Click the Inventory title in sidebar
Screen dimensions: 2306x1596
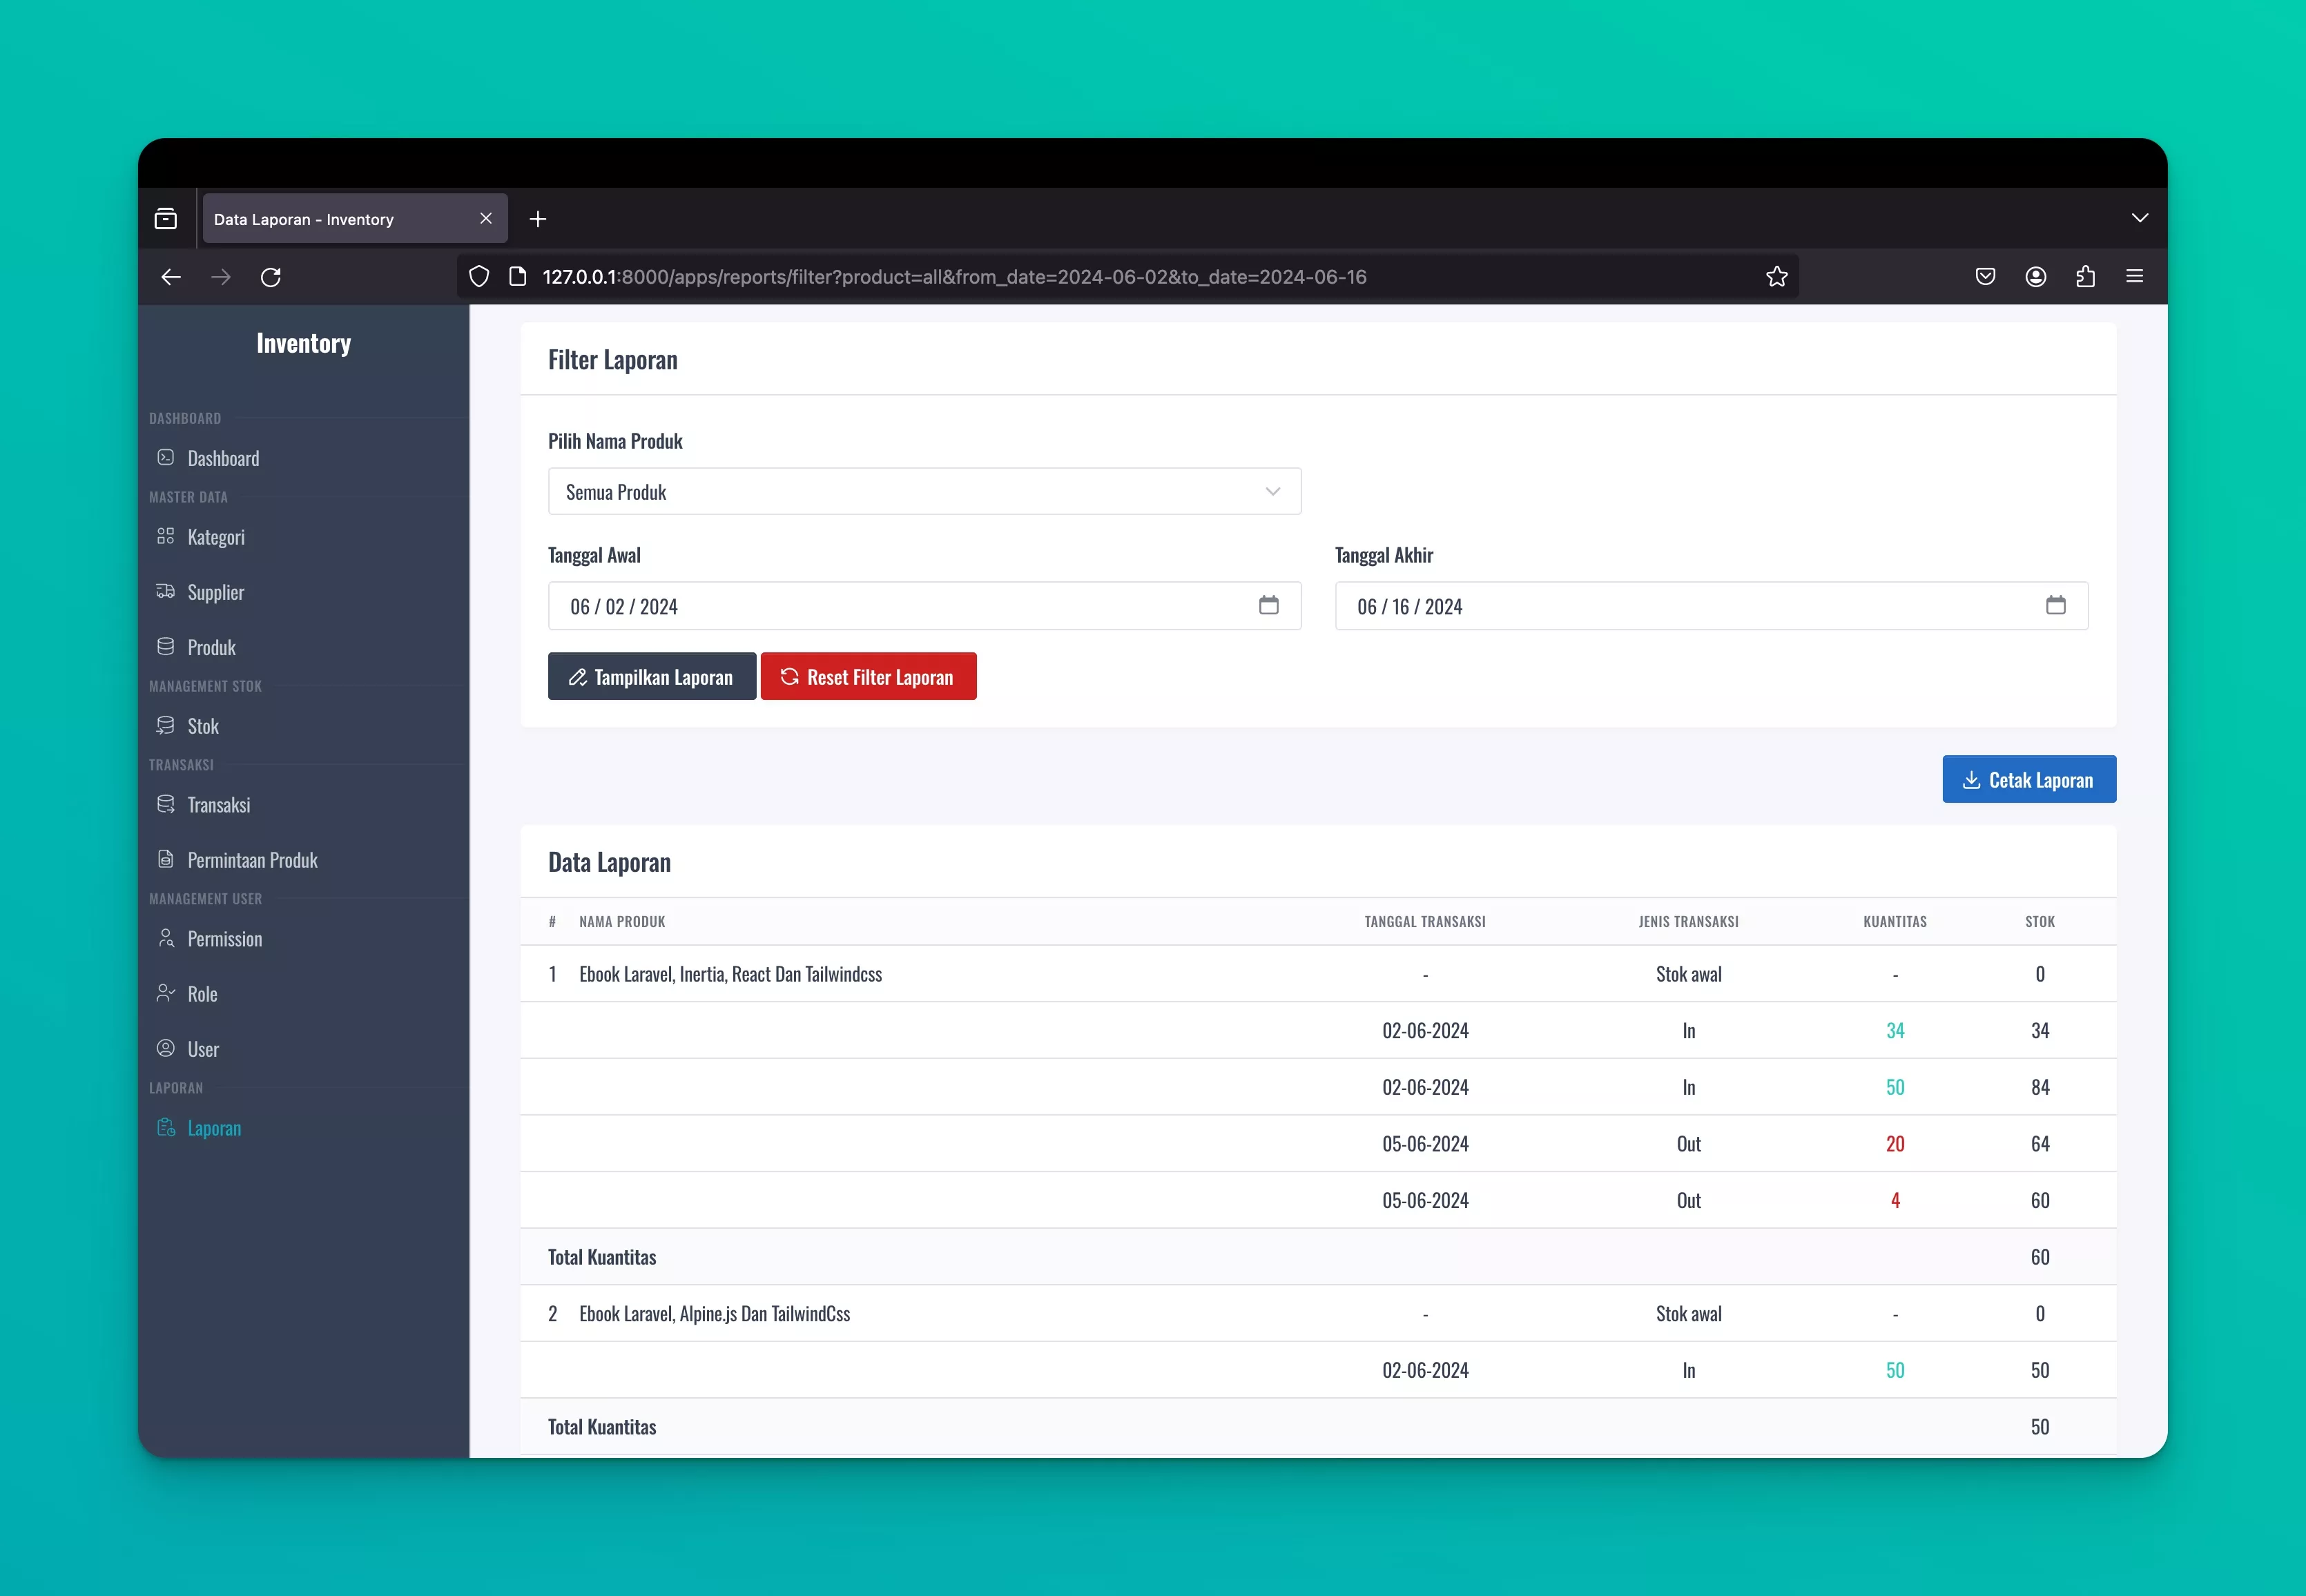pos(304,343)
